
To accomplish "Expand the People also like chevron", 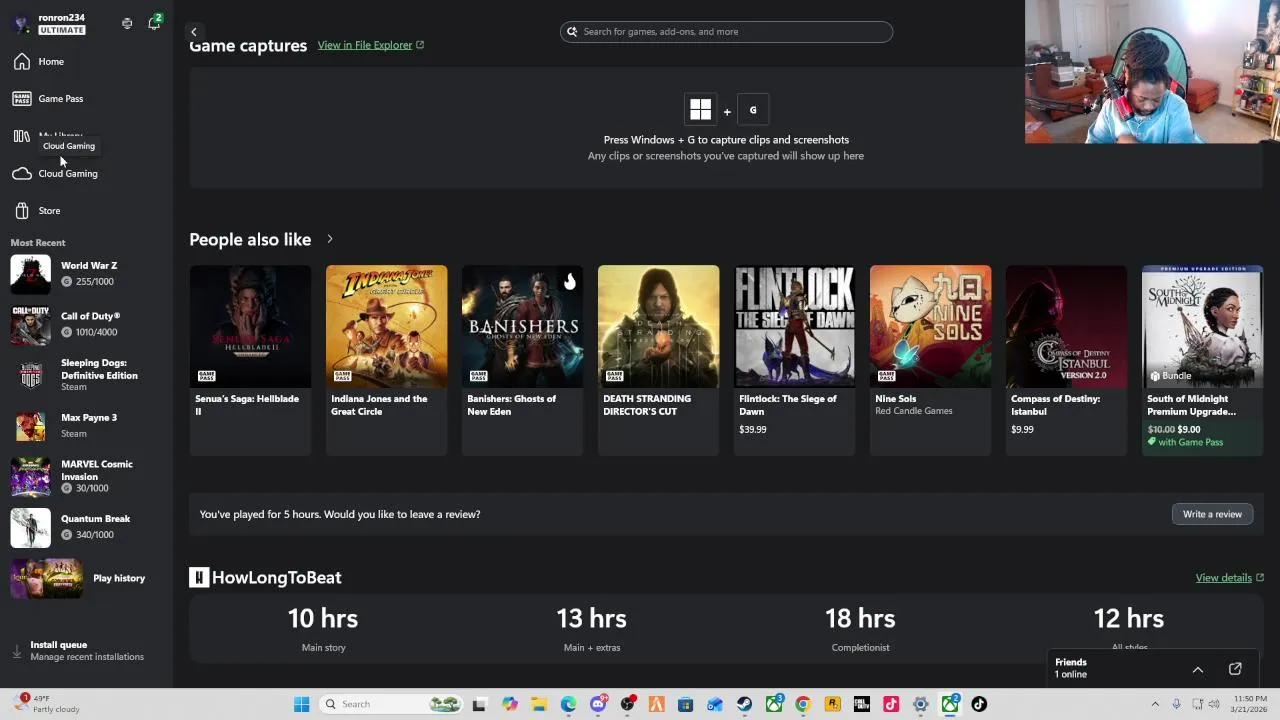I will [x=329, y=240].
